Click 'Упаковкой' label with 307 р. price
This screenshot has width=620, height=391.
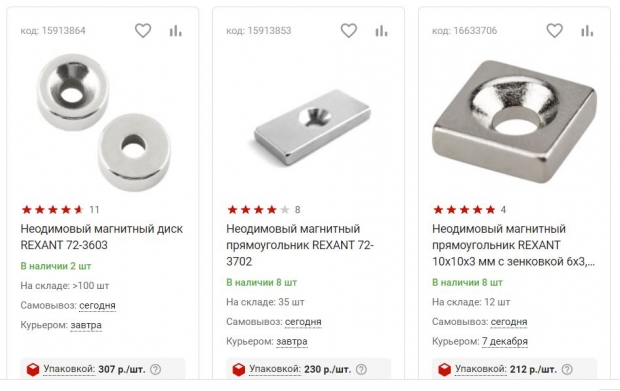click(x=69, y=369)
